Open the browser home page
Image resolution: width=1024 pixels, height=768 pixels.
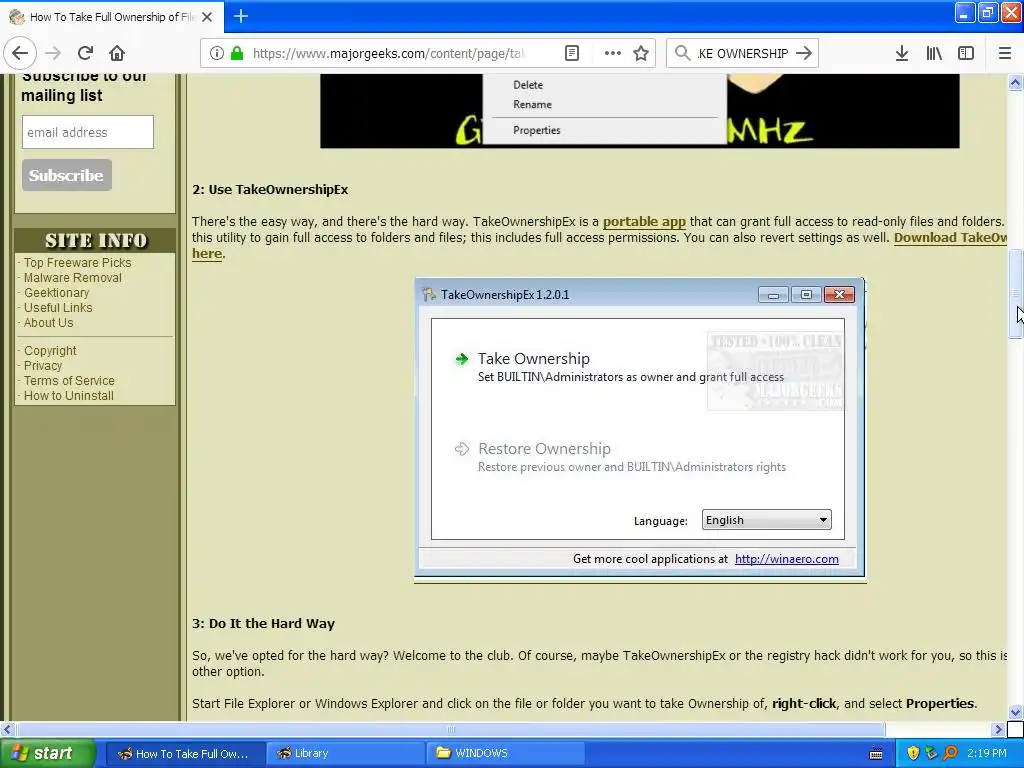pos(117,53)
